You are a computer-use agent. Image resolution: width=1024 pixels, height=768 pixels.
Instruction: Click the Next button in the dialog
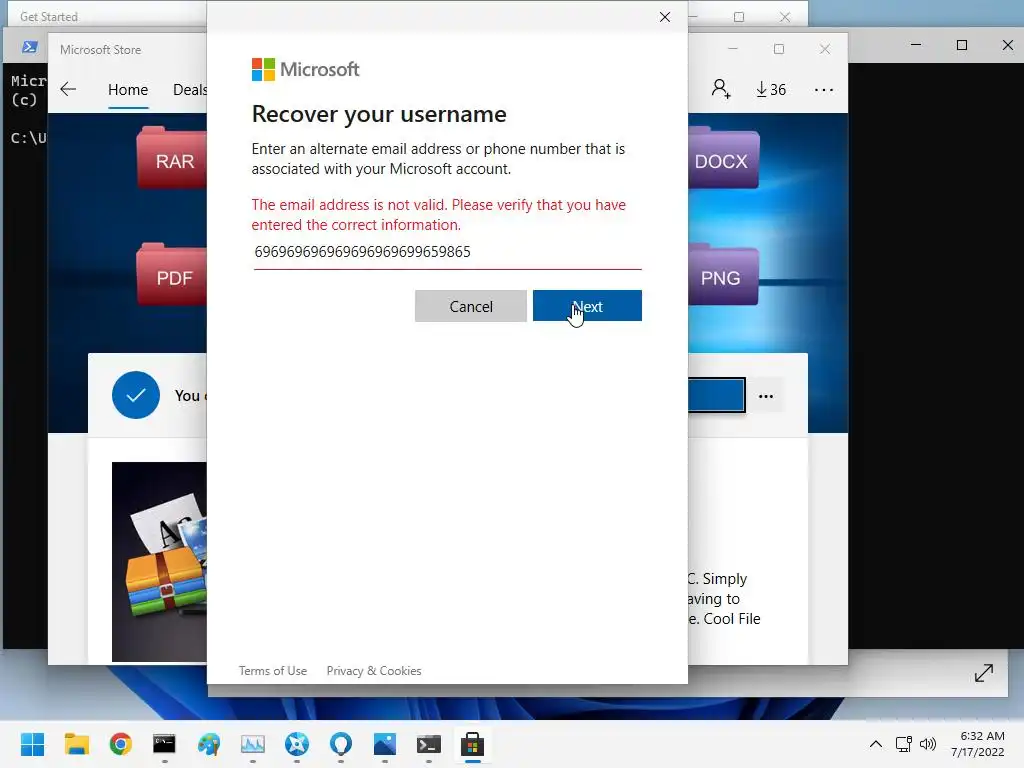[x=587, y=306]
